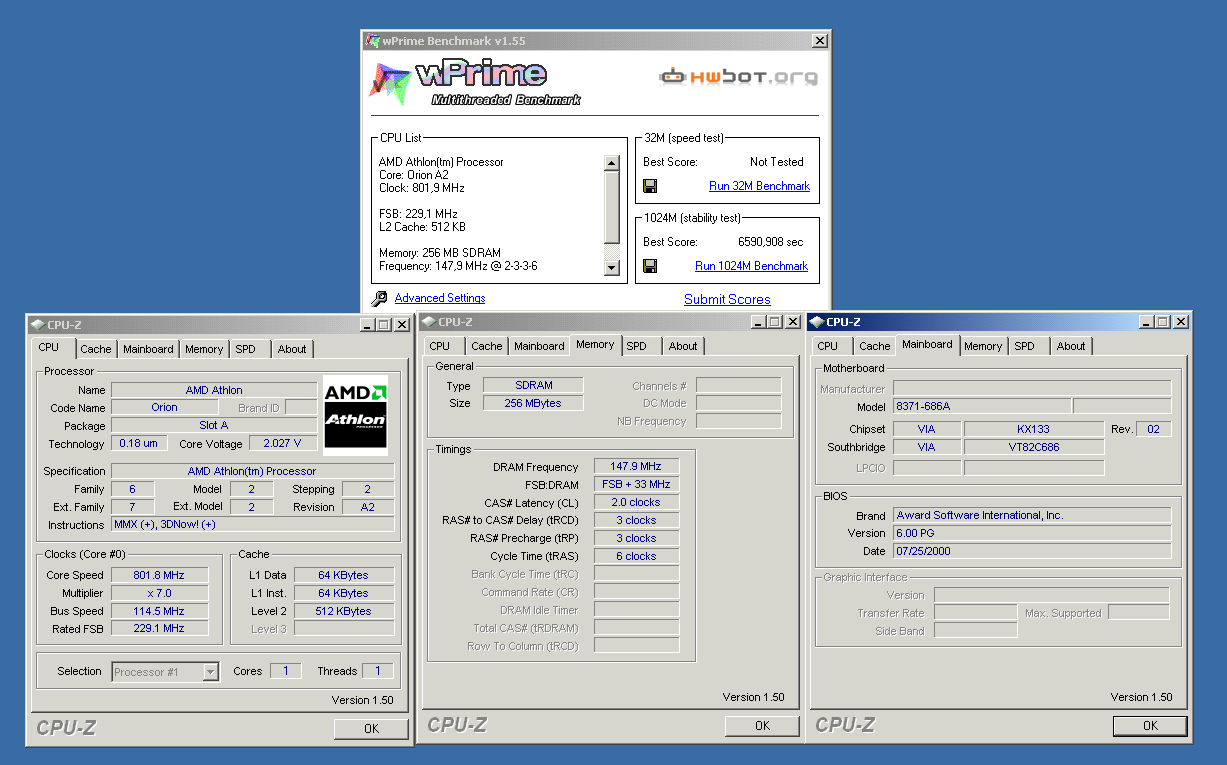Screen dimensions: 1227x765
Task: Click the hwbot.org logo in wPrime
Action: coord(738,76)
